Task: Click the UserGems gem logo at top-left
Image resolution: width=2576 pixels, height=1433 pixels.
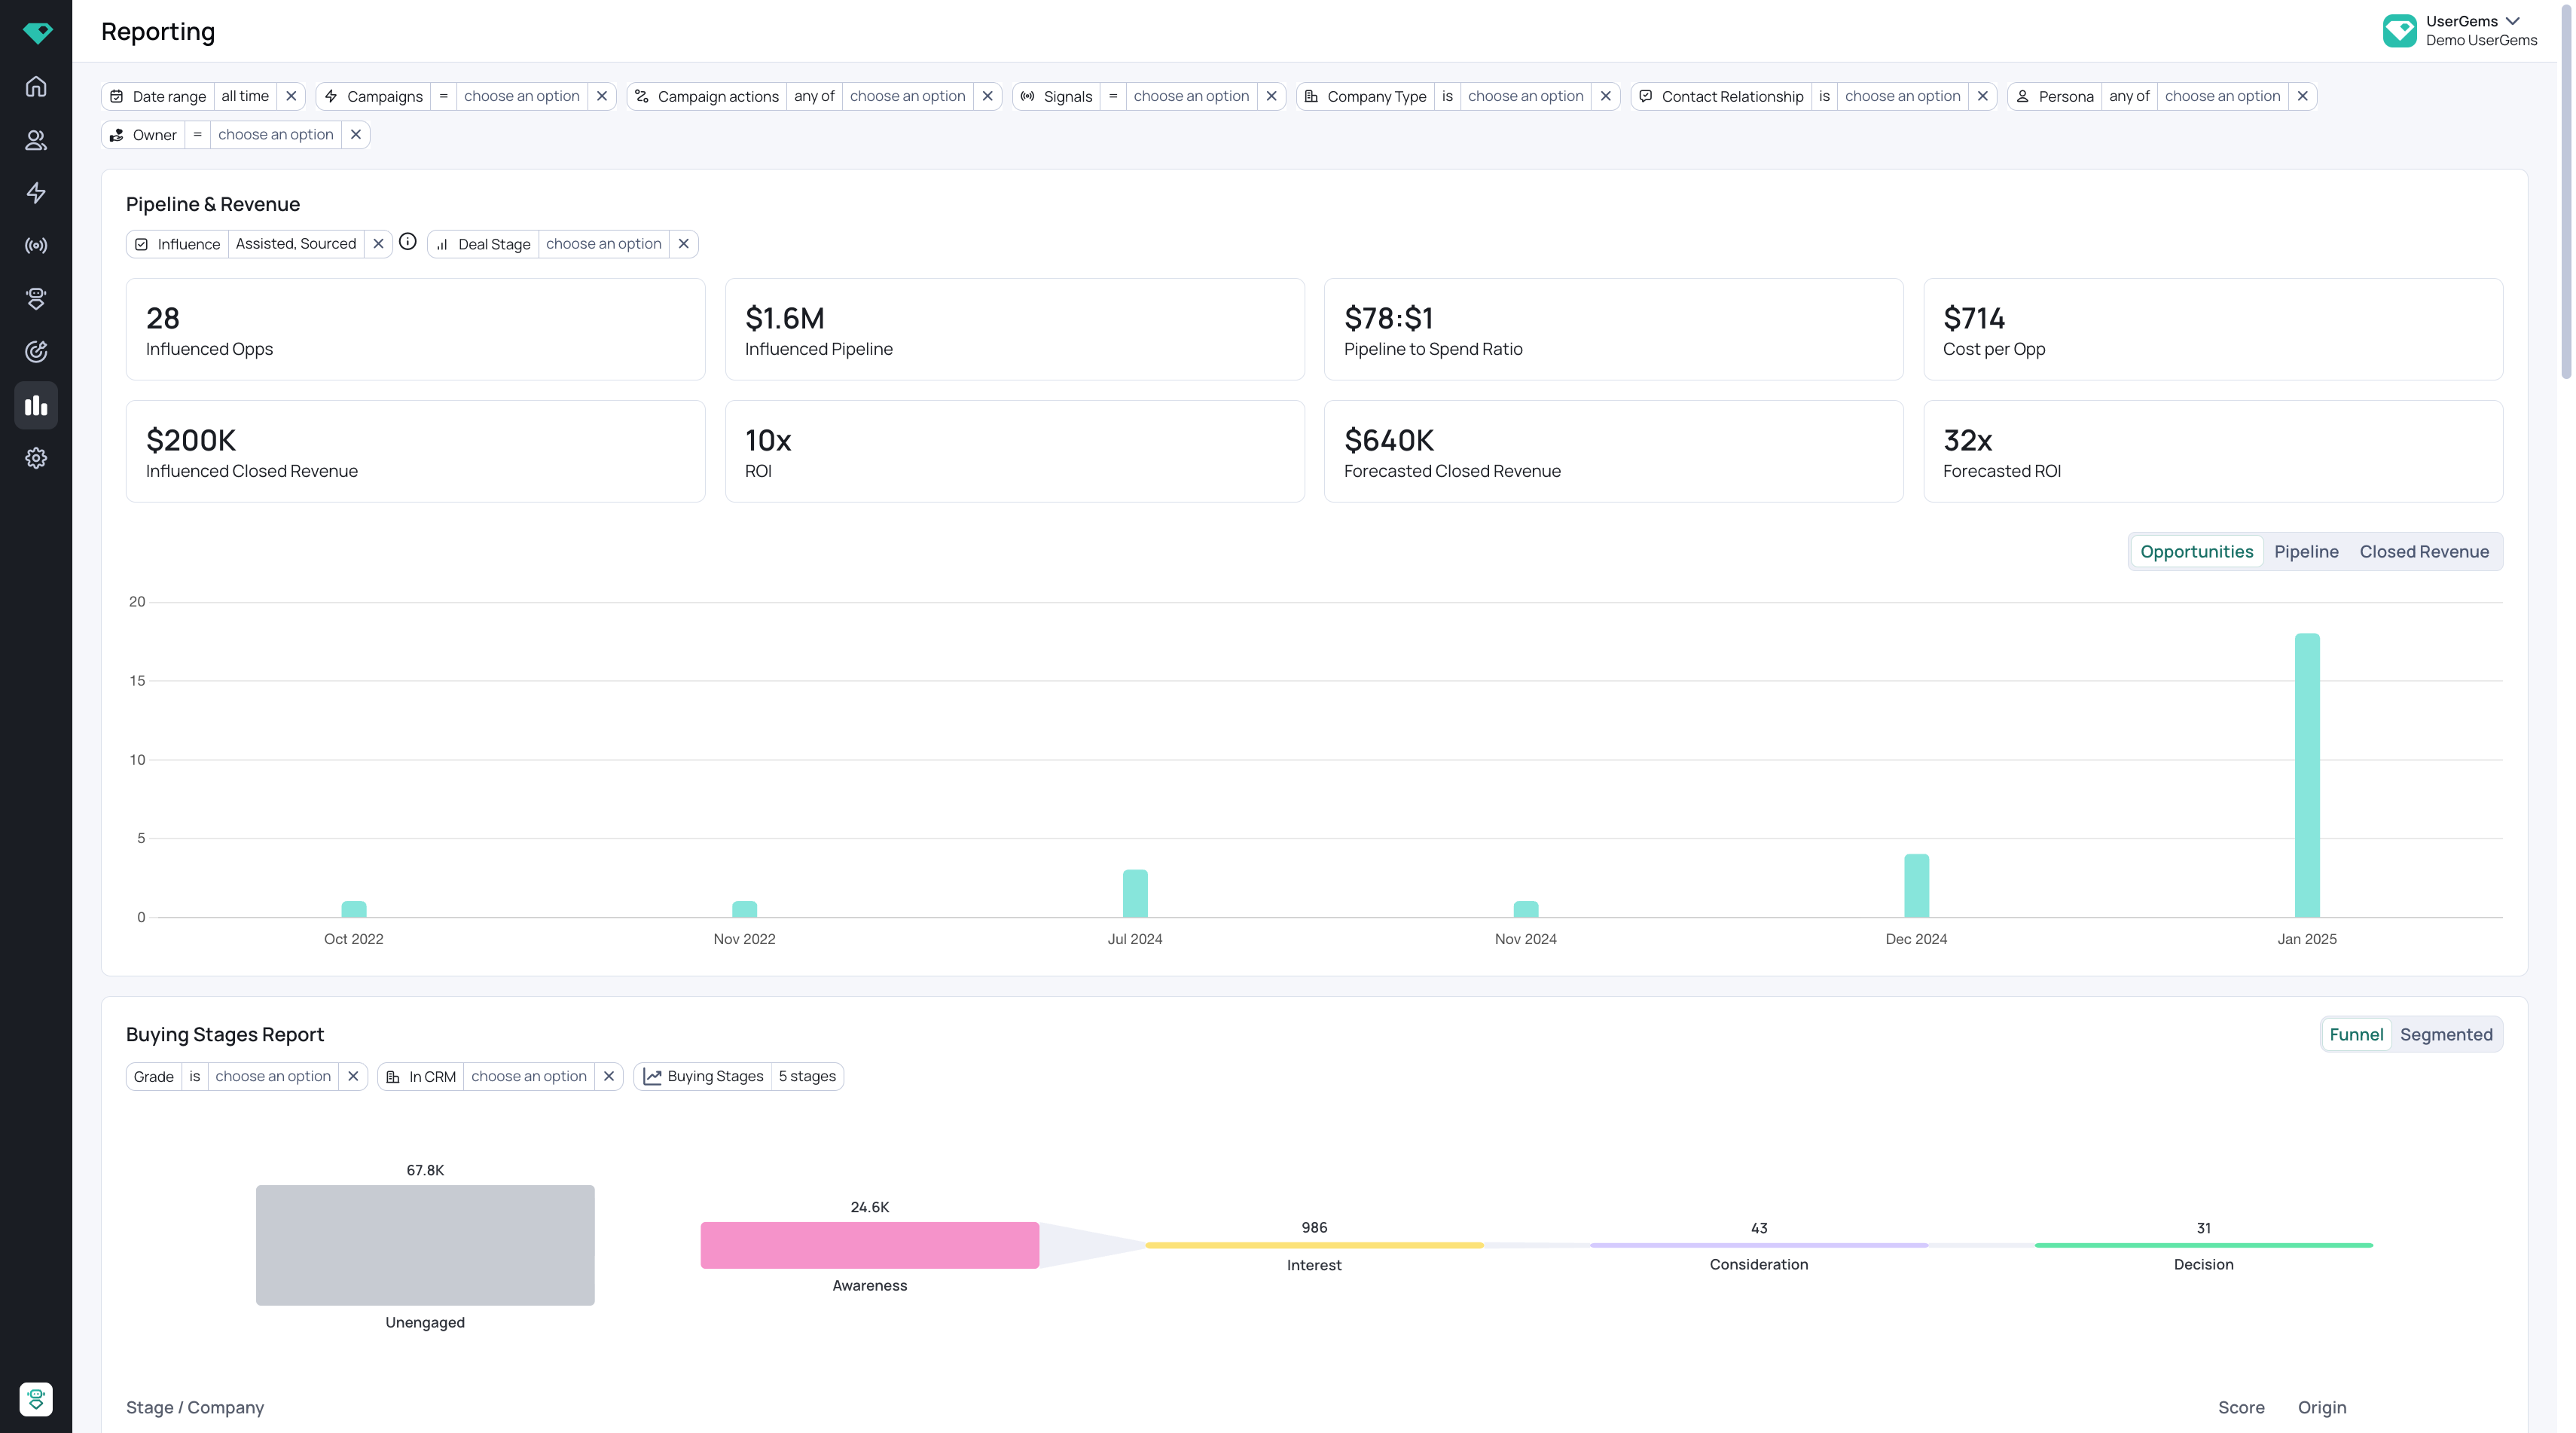Action: point(37,33)
